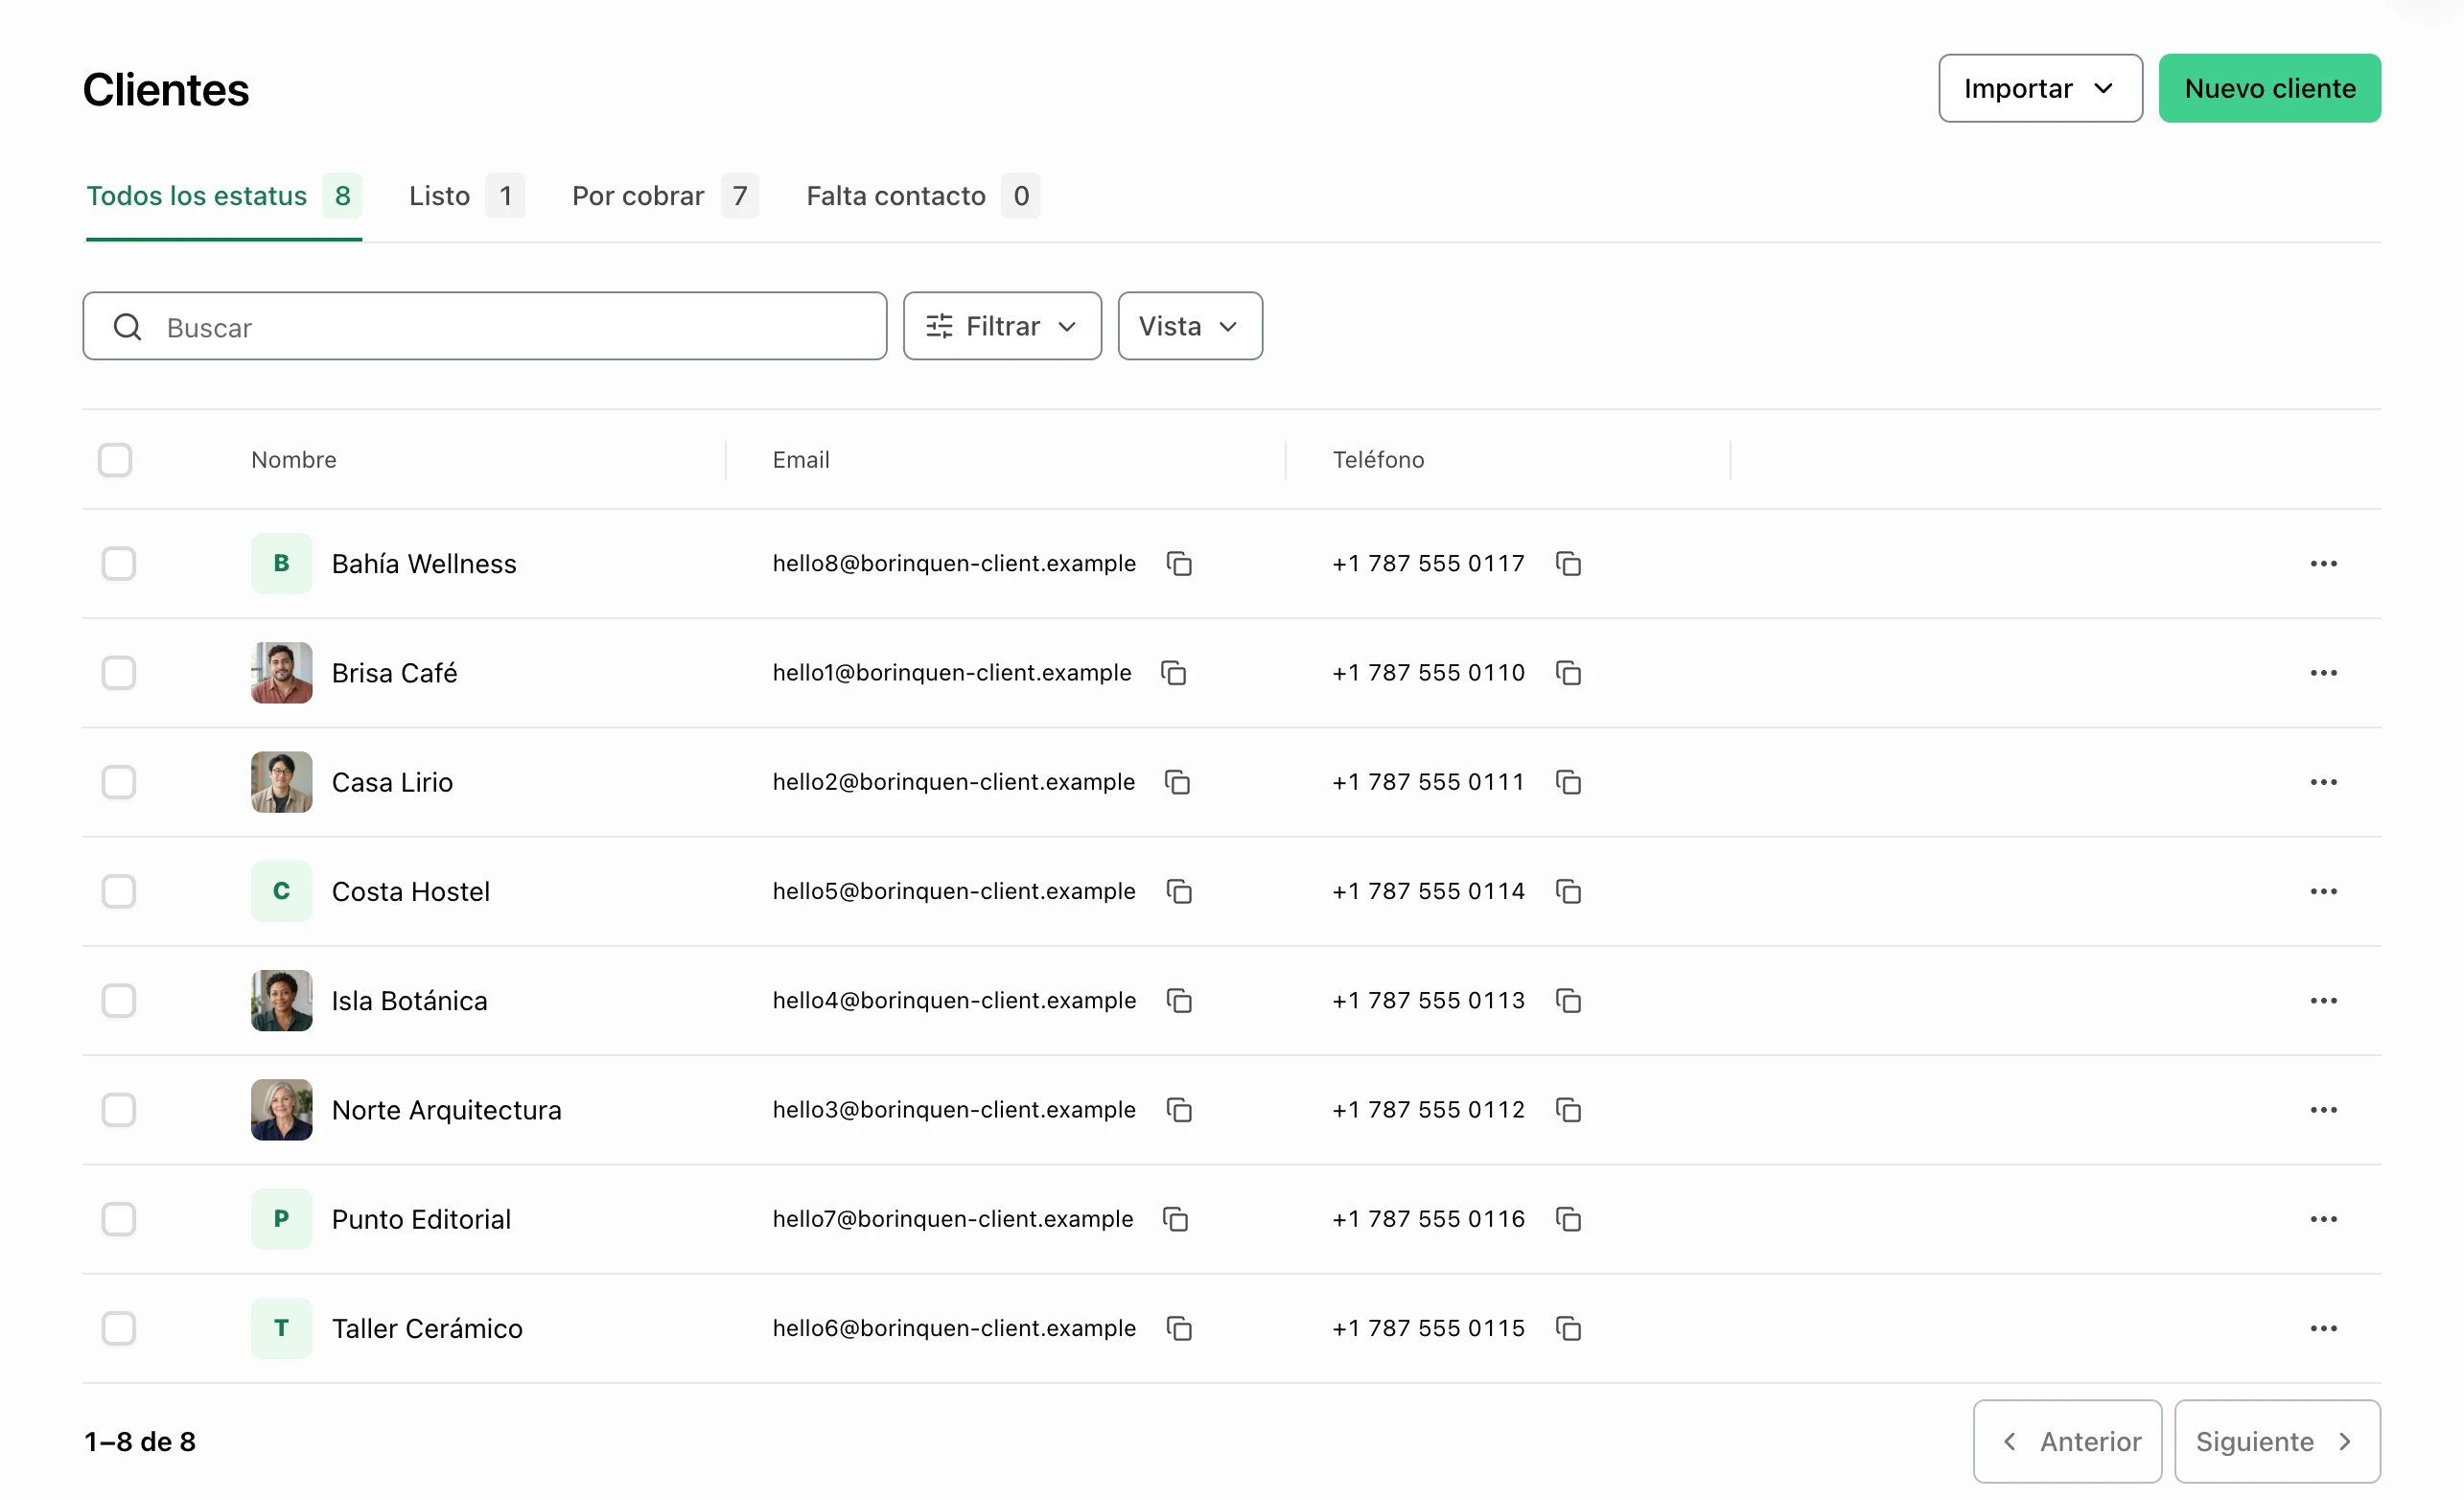Viewport: 2464px width, 1499px height.
Task: Open more options for Punto Editorial
Action: [x=2323, y=1219]
